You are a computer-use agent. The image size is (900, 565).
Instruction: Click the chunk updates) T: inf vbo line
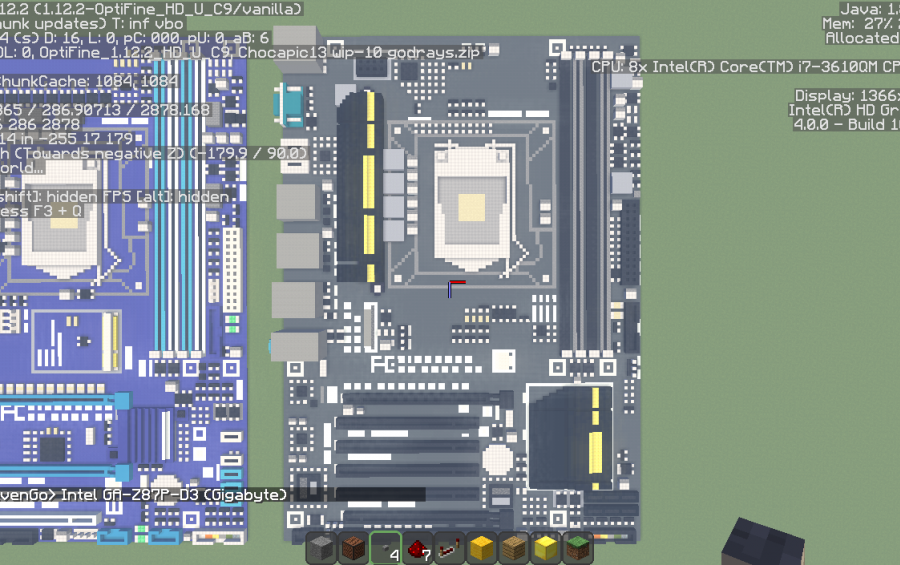pyautogui.click(x=92, y=24)
